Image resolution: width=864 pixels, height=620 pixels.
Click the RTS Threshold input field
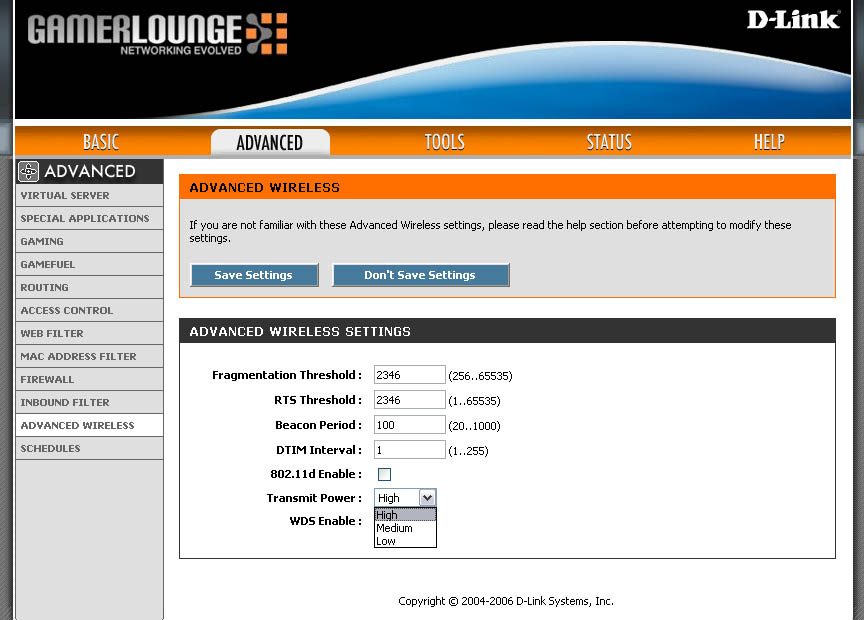pos(409,400)
